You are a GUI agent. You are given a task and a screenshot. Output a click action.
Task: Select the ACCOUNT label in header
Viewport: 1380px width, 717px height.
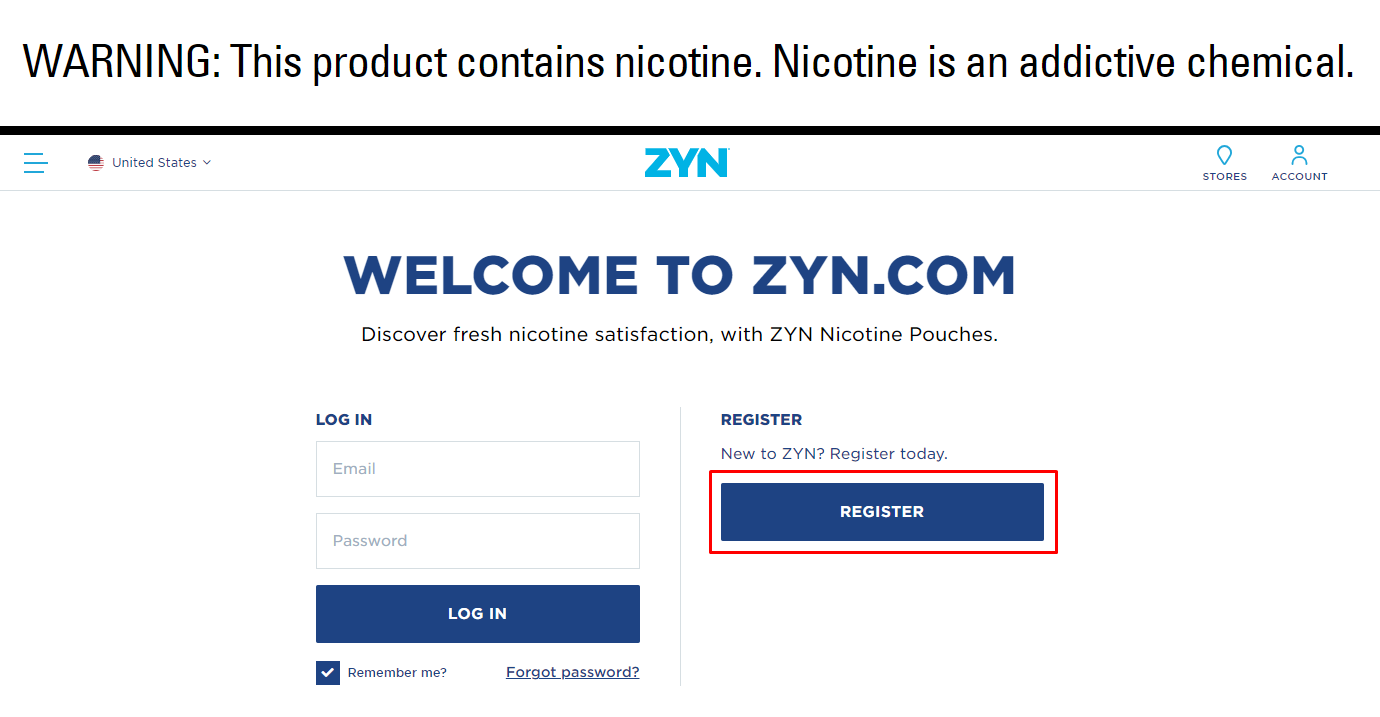(1300, 177)
